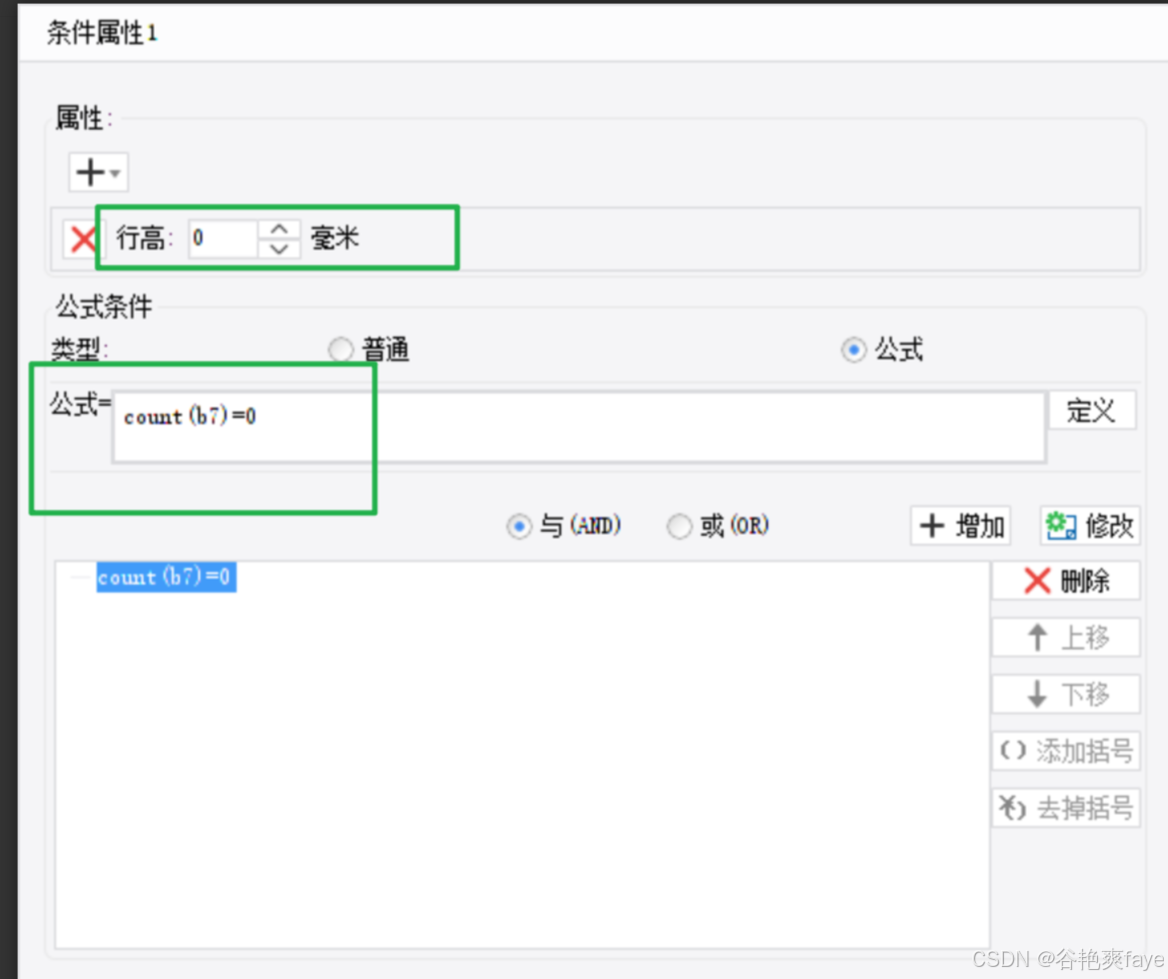Click the 条件属性1 title text
The height and width of the screenshot is (979, 1168).
[x=102, y=33]
